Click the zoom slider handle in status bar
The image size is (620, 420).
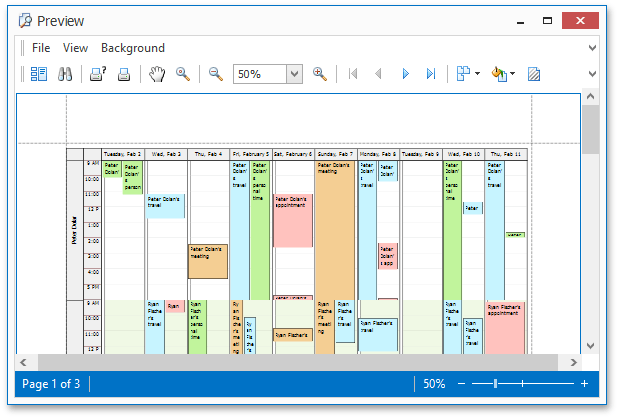[495, 384]
